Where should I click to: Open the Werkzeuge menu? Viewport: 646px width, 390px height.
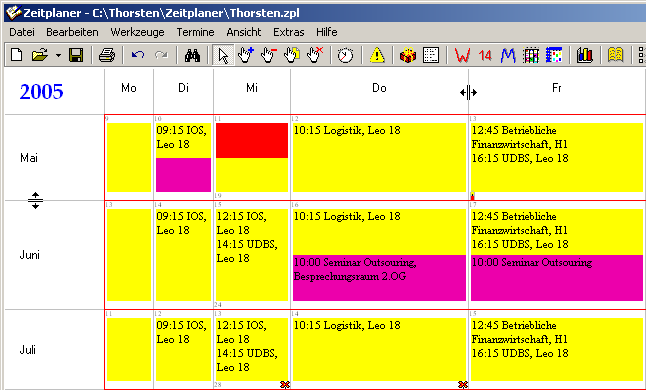pos(137,32)
